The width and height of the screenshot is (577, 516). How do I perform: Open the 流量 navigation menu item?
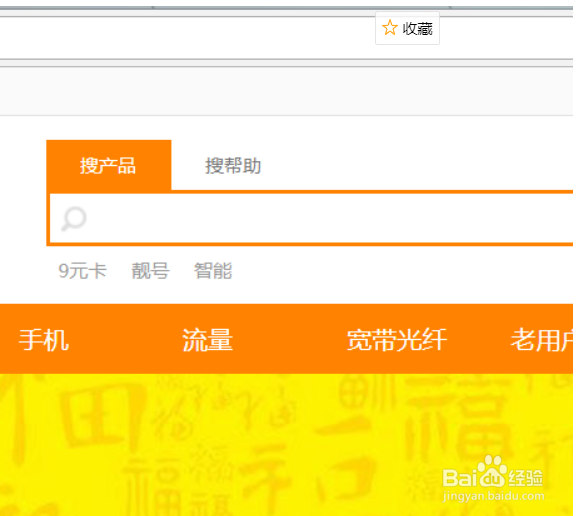208,340
